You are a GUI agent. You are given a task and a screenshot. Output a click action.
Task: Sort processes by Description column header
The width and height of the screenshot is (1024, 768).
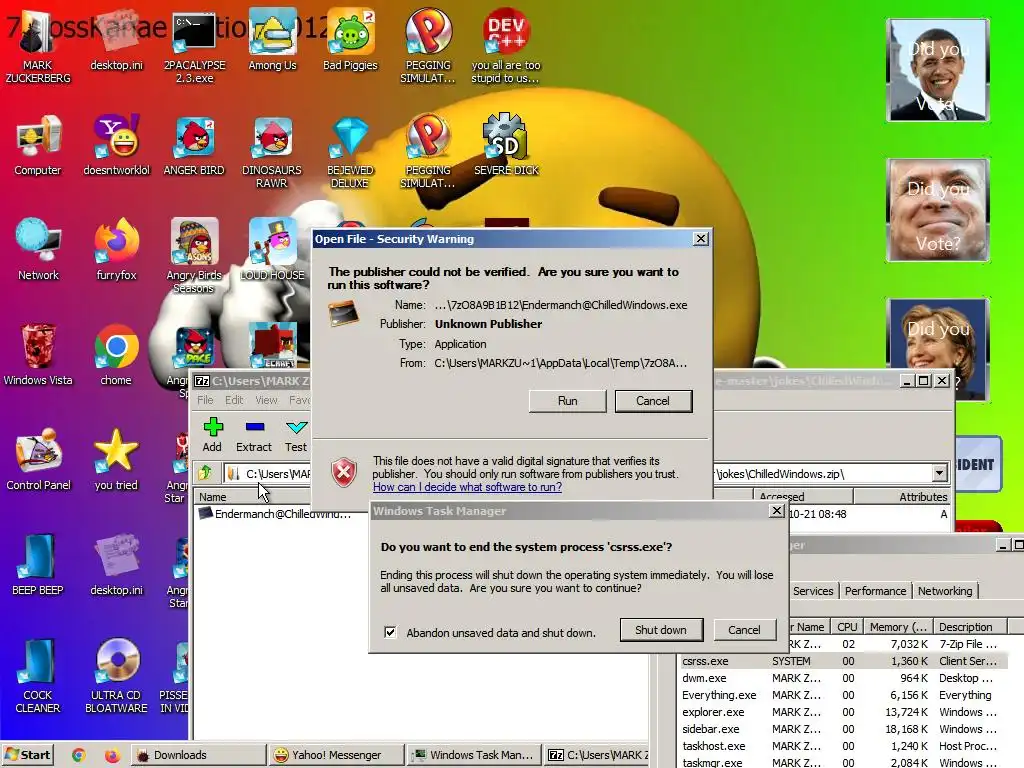click(x=970, y=627)
